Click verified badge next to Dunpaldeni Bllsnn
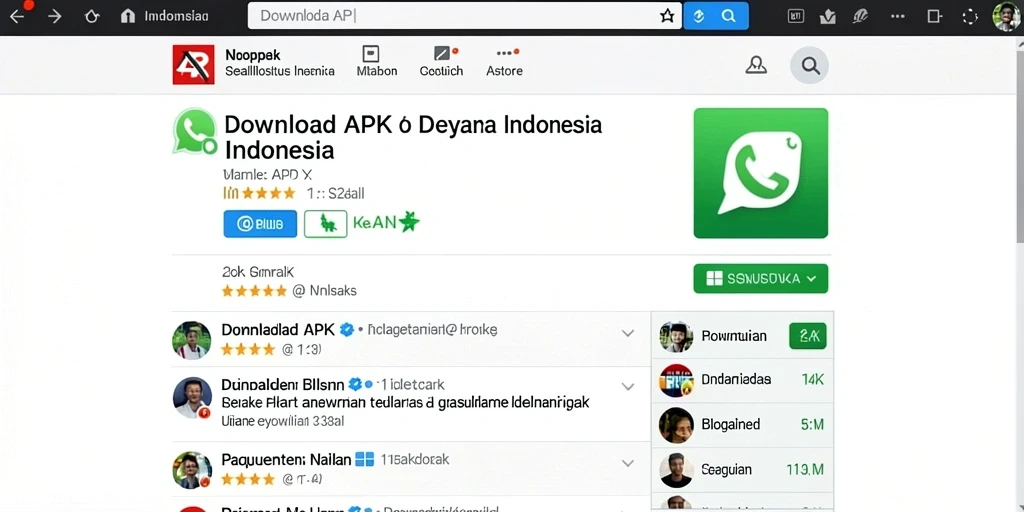The image size is (1024, 512). tap(355, 384)
